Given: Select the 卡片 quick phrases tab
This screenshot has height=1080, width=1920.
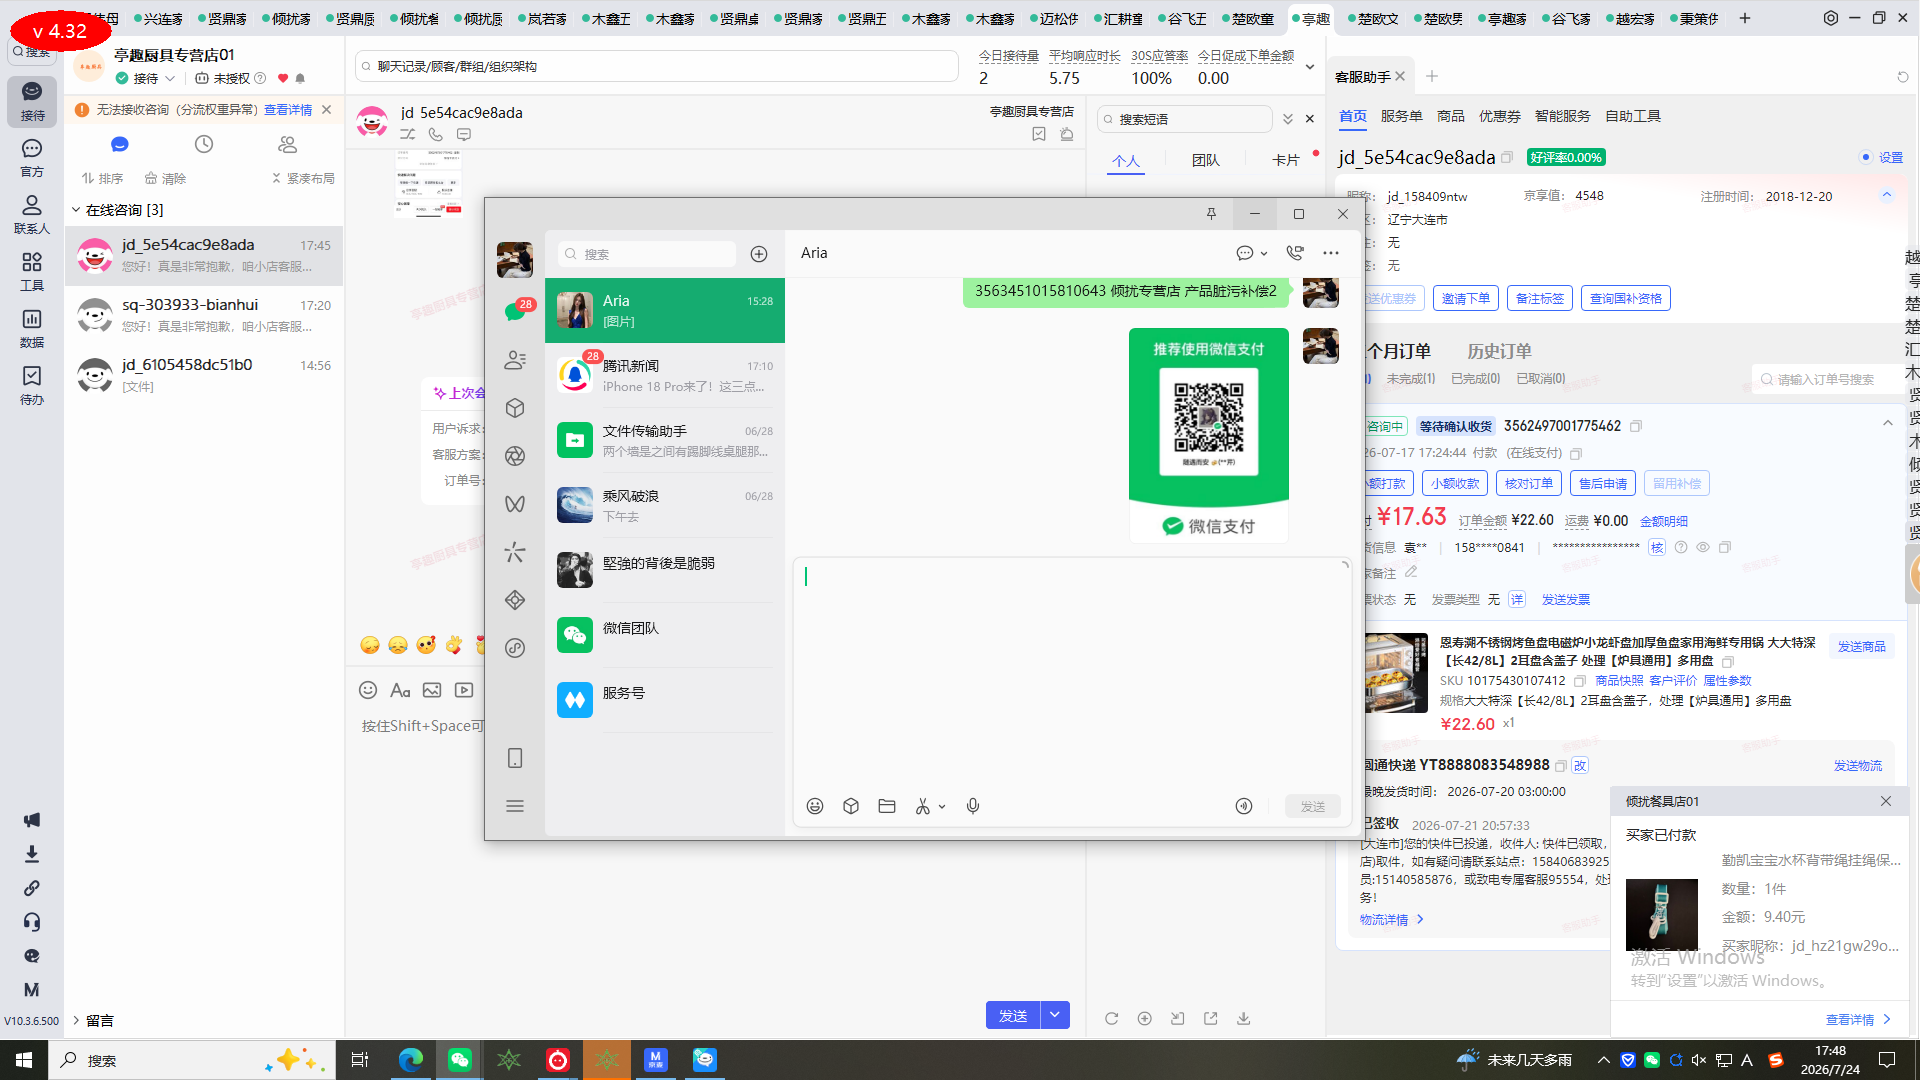Looking at the screenshot, I should point(1285,160).
